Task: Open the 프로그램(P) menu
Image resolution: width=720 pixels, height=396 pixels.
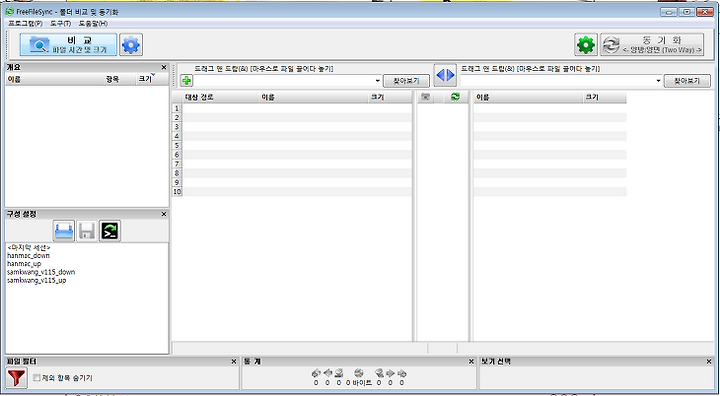Action: (25, 23)
